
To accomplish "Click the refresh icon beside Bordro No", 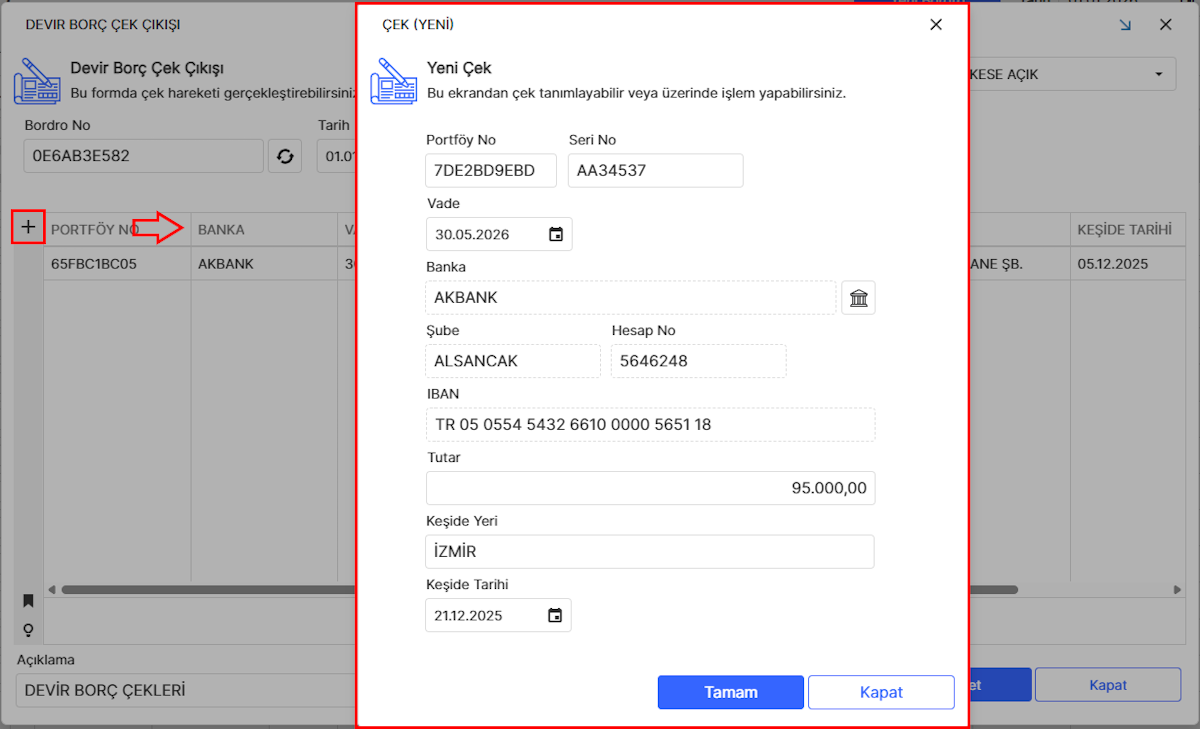I will click(285, 157).
